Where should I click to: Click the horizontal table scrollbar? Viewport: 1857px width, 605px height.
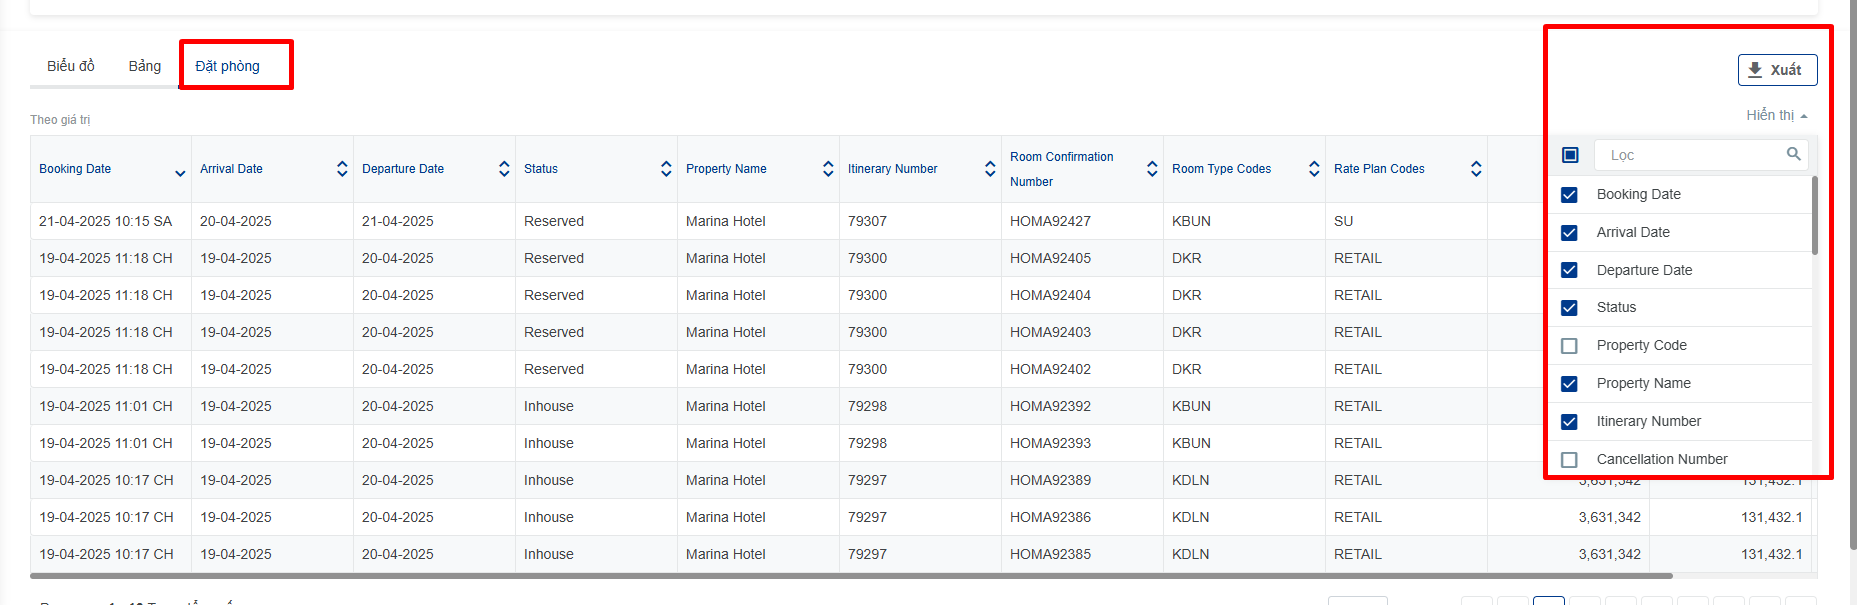pos(850,576)
